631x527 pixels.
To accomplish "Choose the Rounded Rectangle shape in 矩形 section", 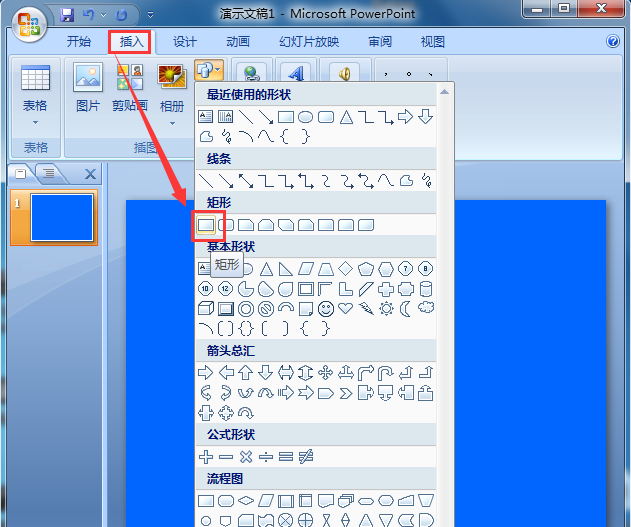I will coord(227,225).
